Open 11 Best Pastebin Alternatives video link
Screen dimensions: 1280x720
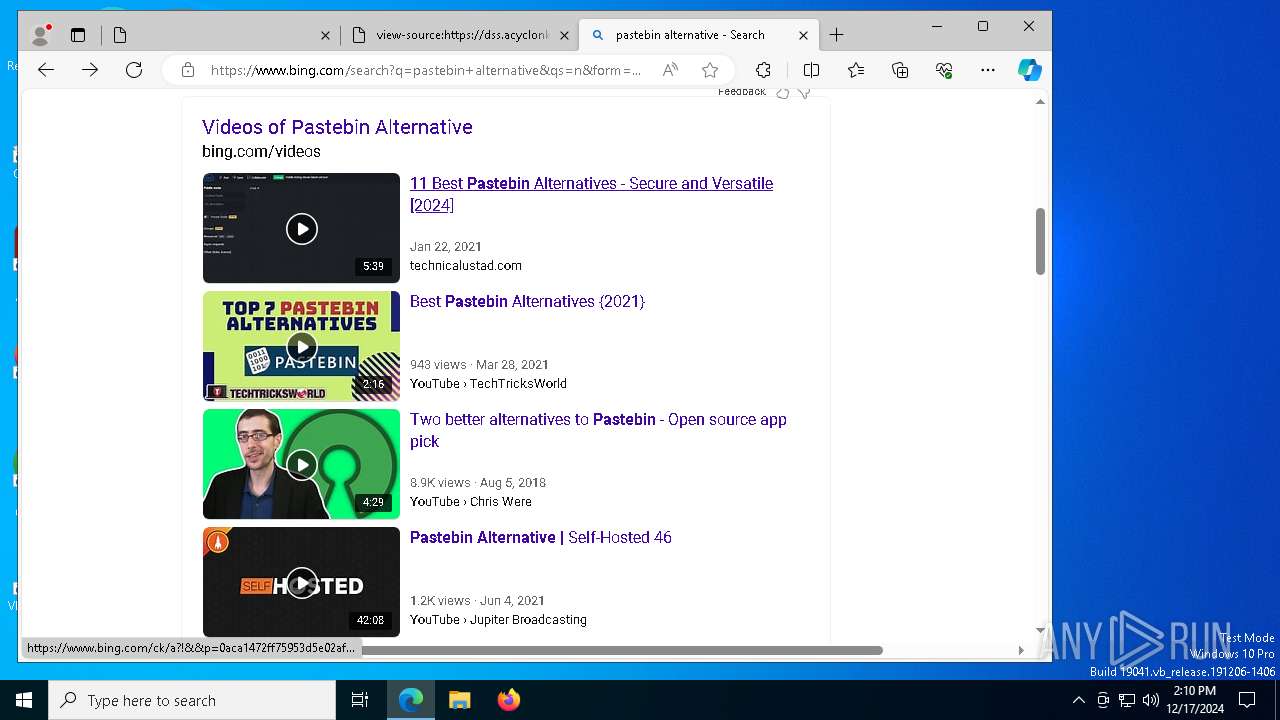tap(591, 194)
